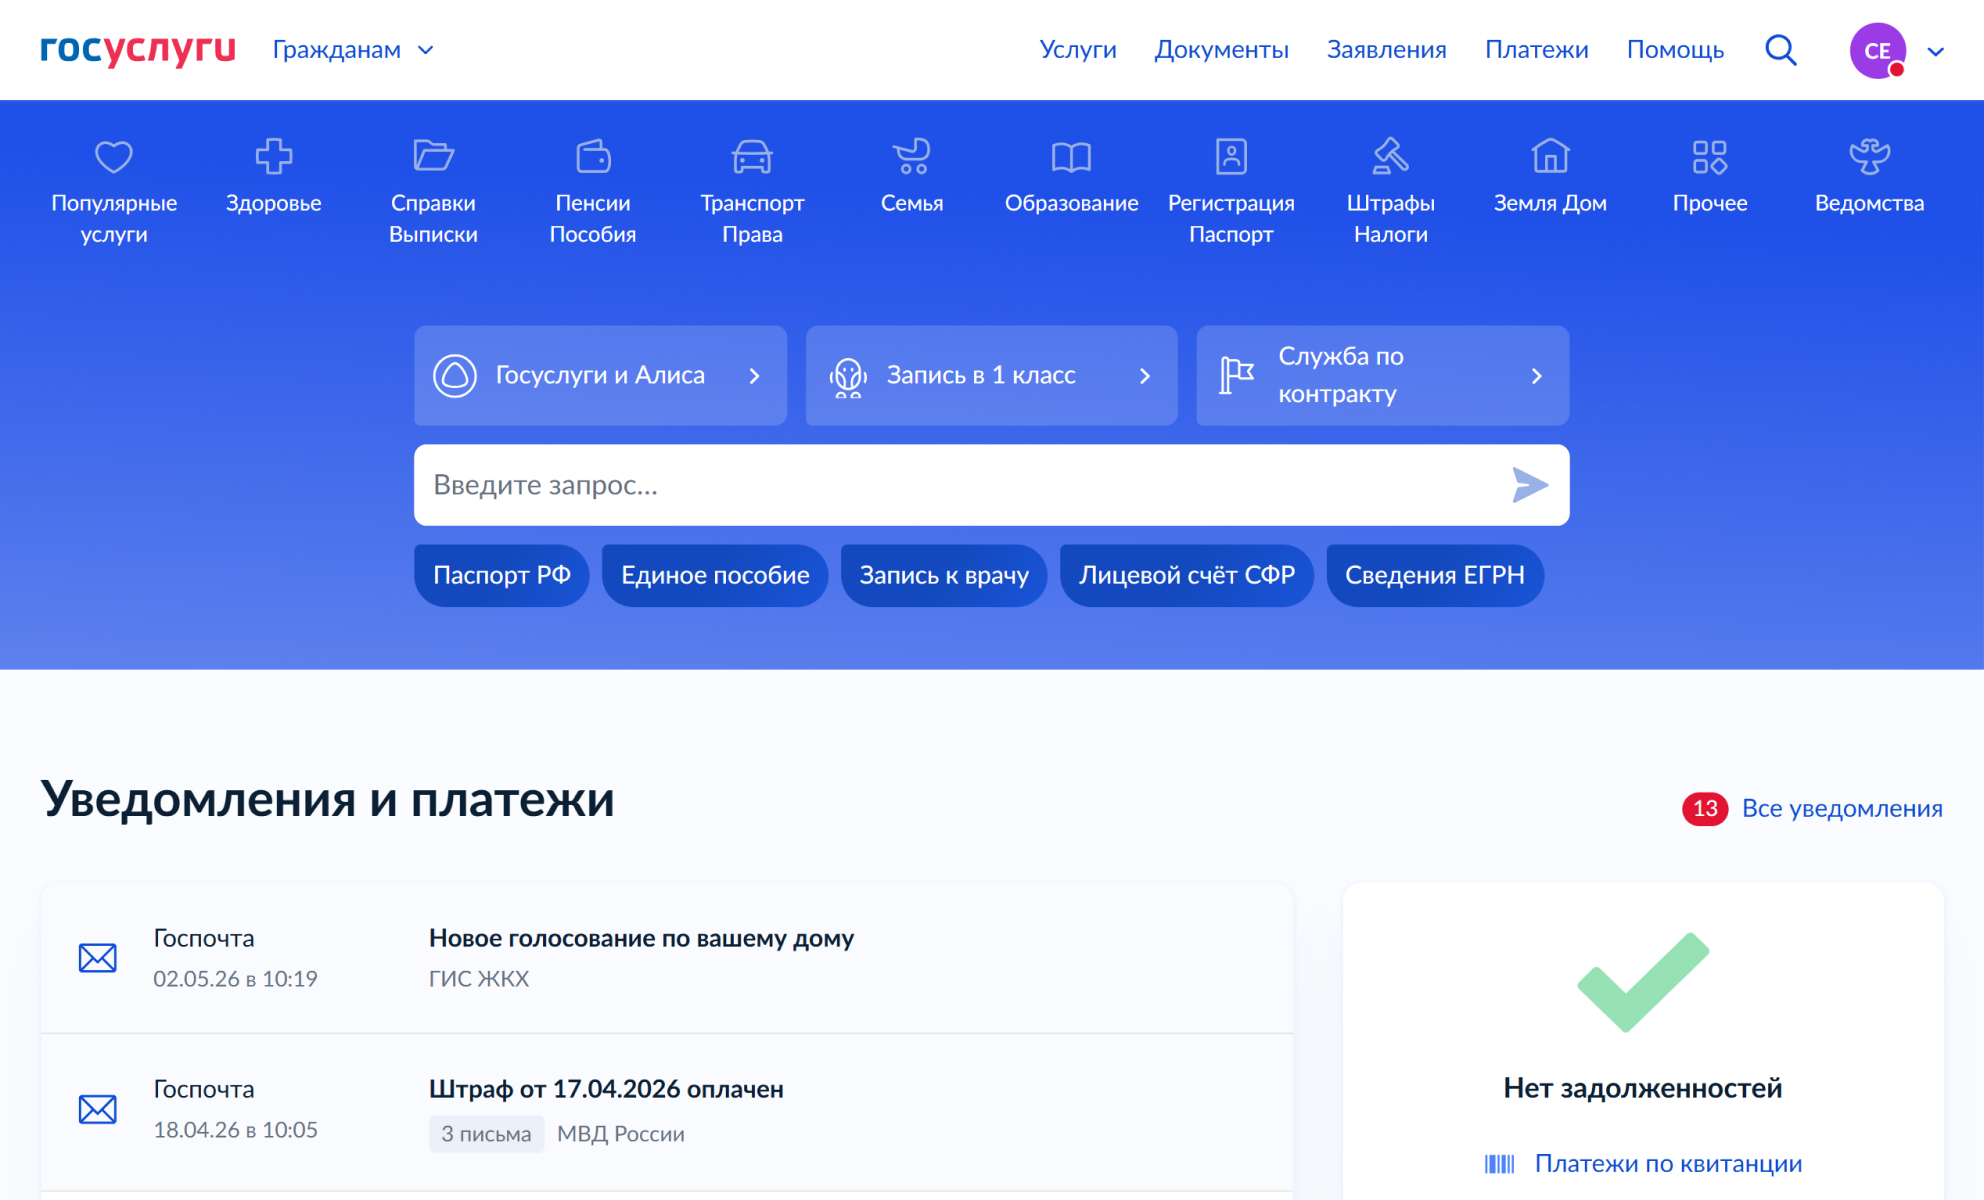
Task: Click the Alice circle icon
Action: (x=454, y=376)
